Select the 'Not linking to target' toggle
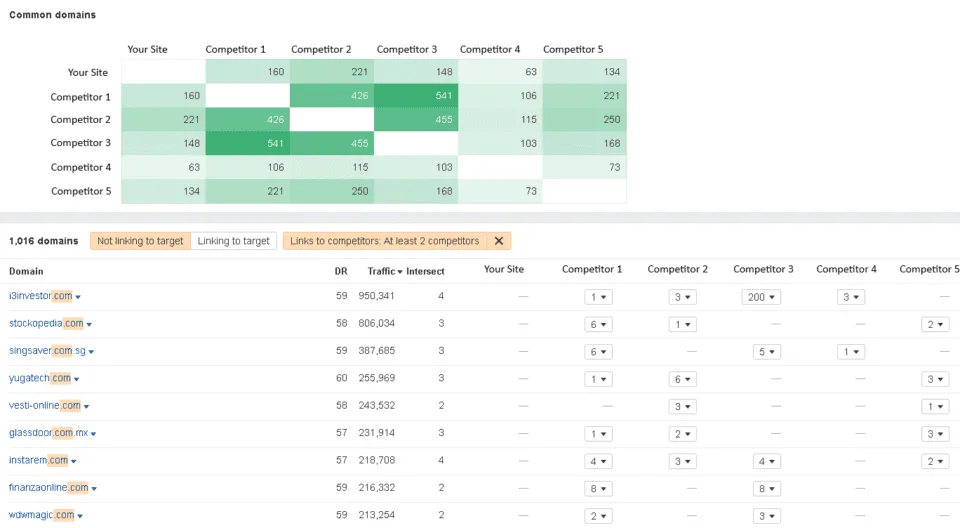 coord(140,241)
